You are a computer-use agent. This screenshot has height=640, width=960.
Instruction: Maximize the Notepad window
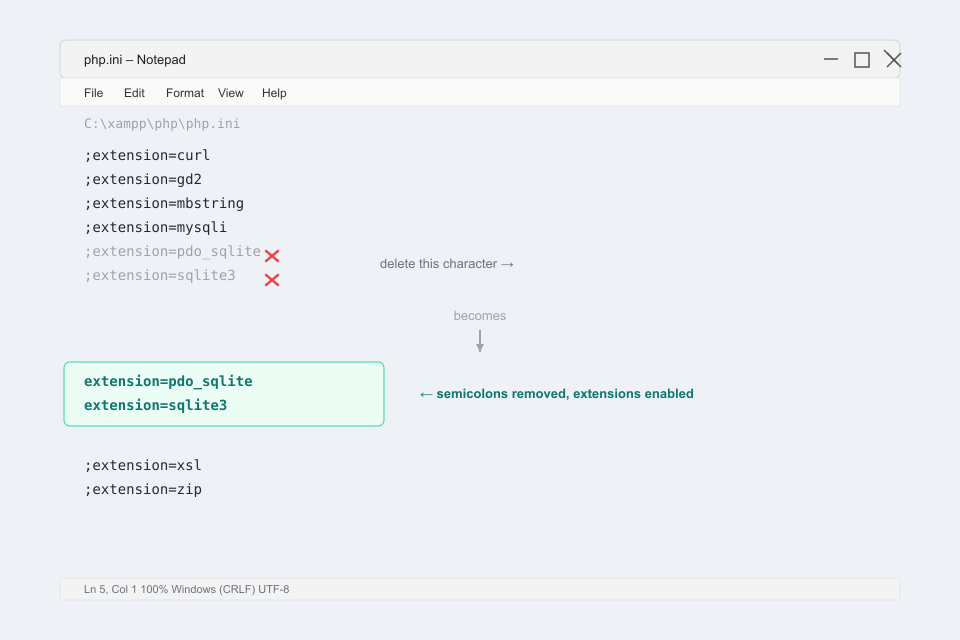pos(862,59)
